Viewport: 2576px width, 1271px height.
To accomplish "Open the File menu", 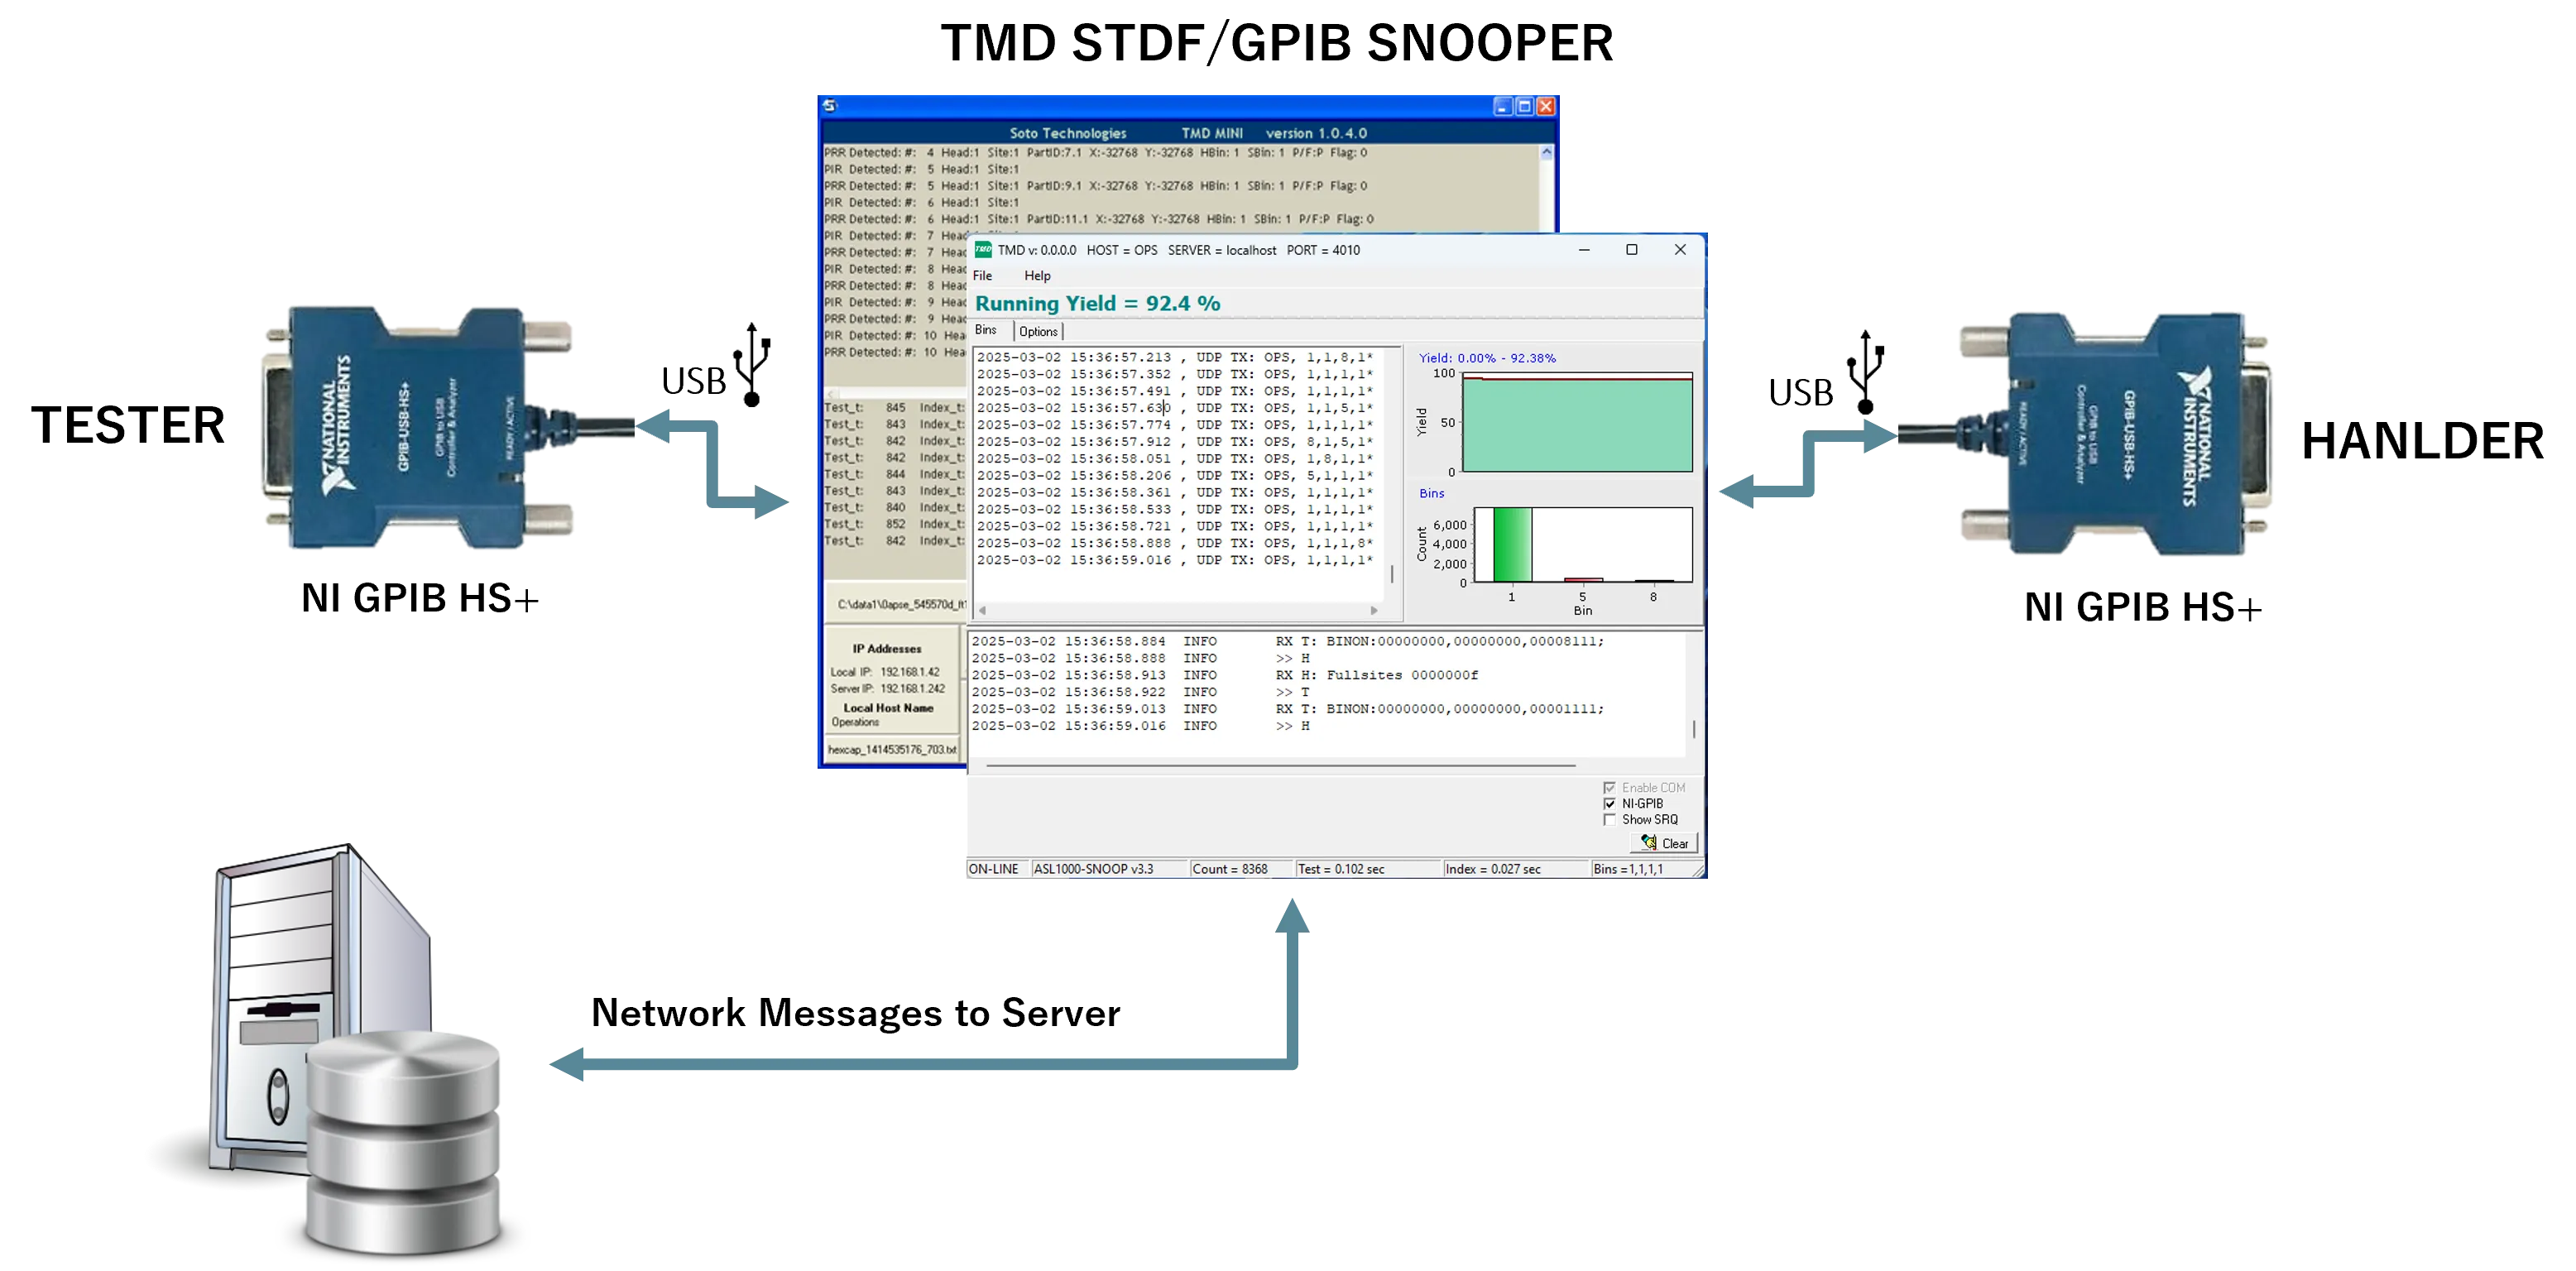I will click(x=982, y=276).
